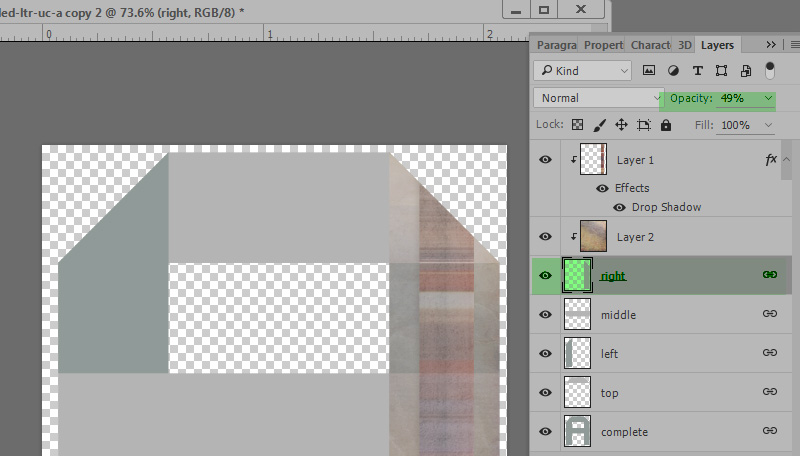Image resolution: width=800 pixels, height=456 pixels.
Task: Hide the left layer eye
Action: pos(545,353)
